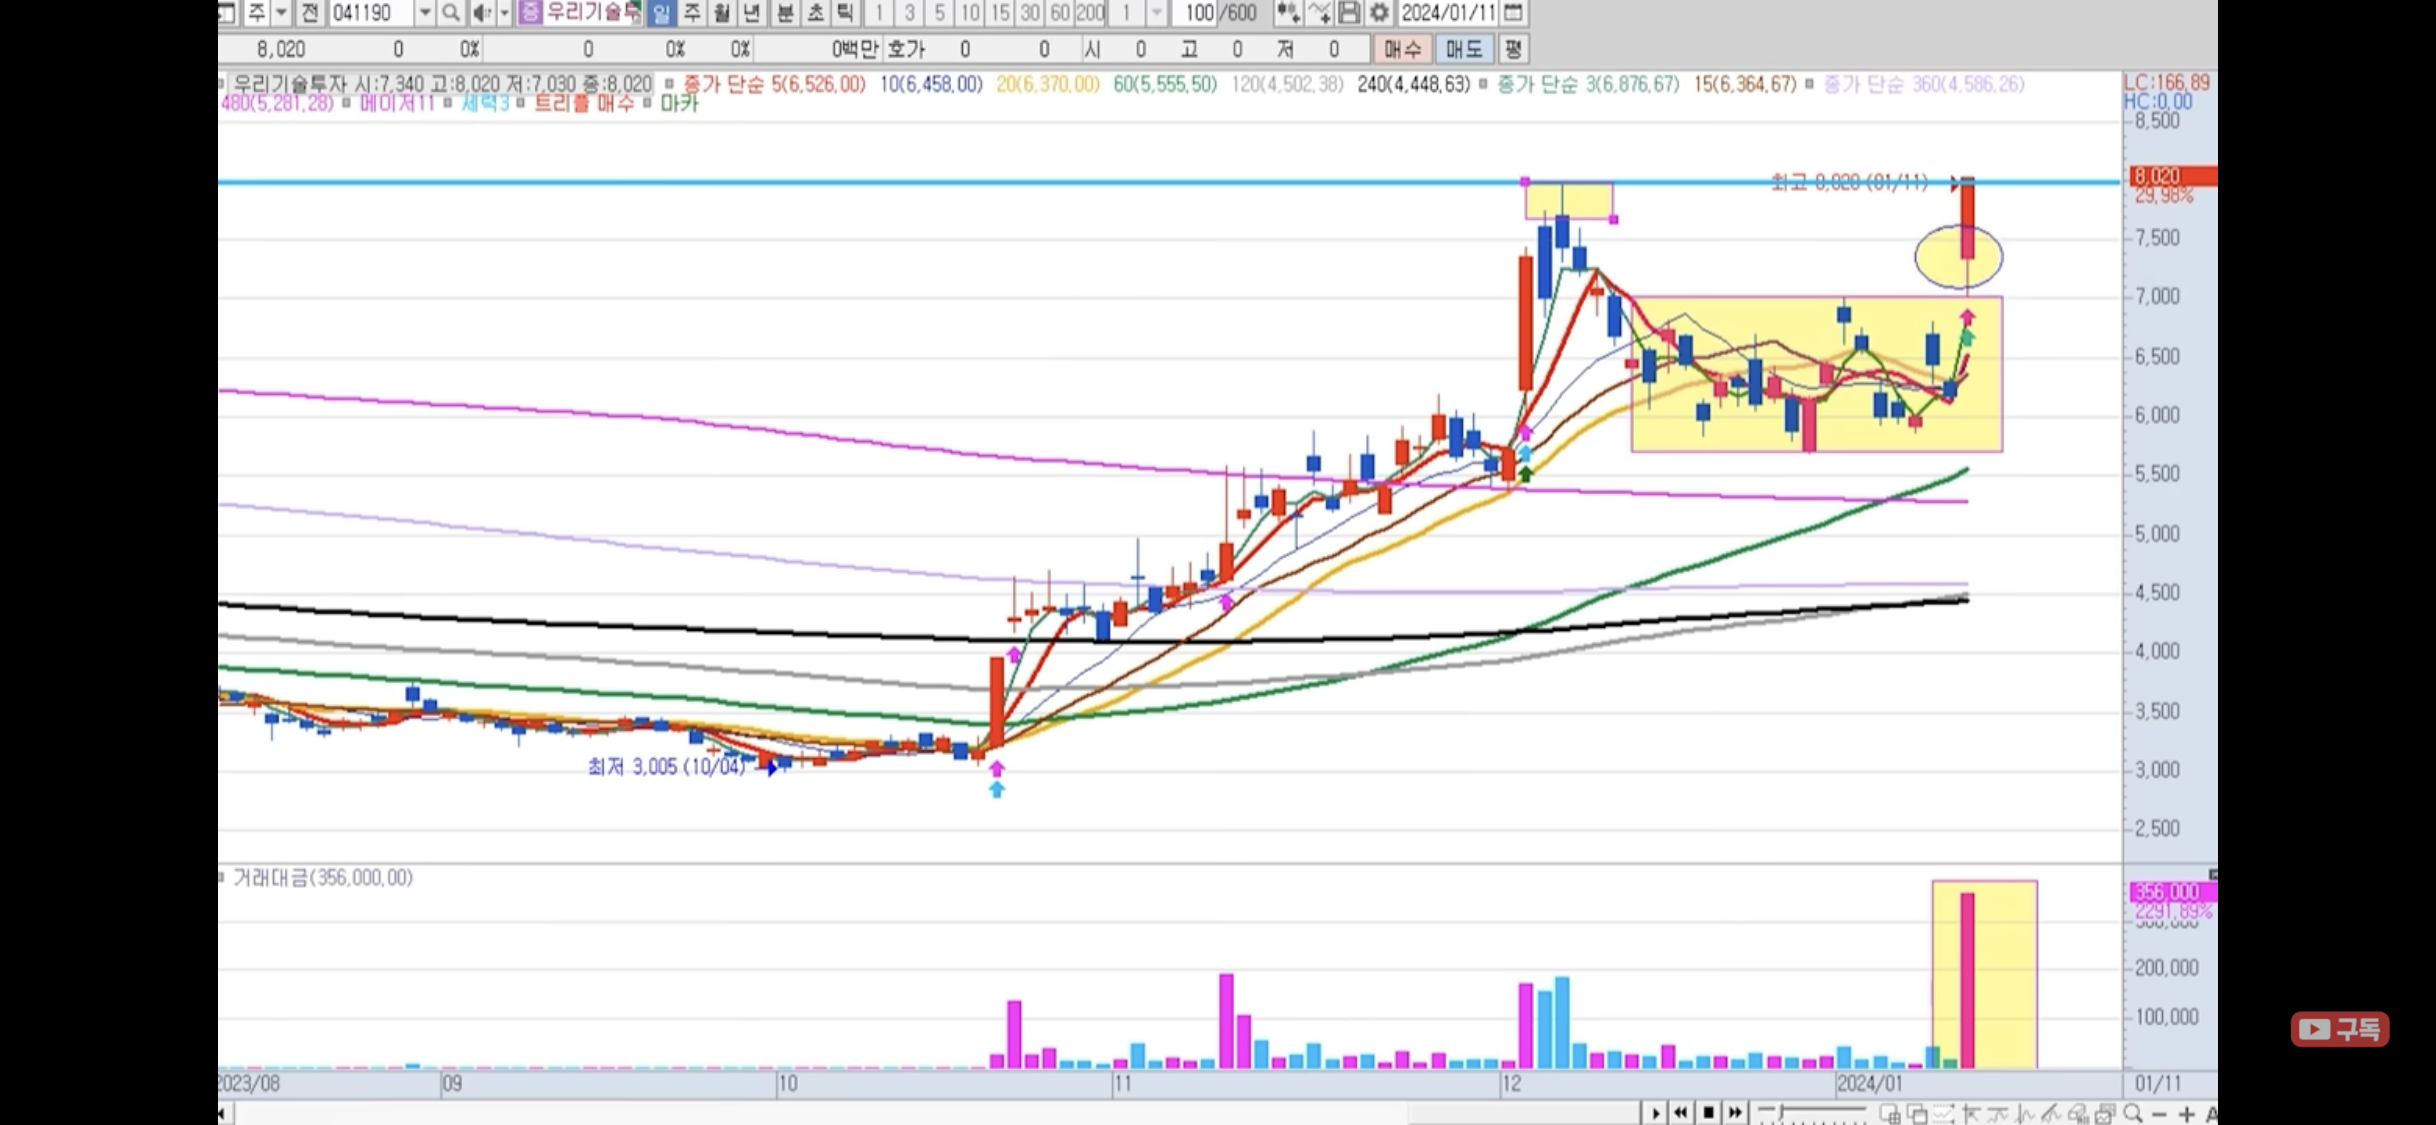The image size is (2436, 1125).
Task: Click the add indicator chart icon
Action: coord(1288,13)
